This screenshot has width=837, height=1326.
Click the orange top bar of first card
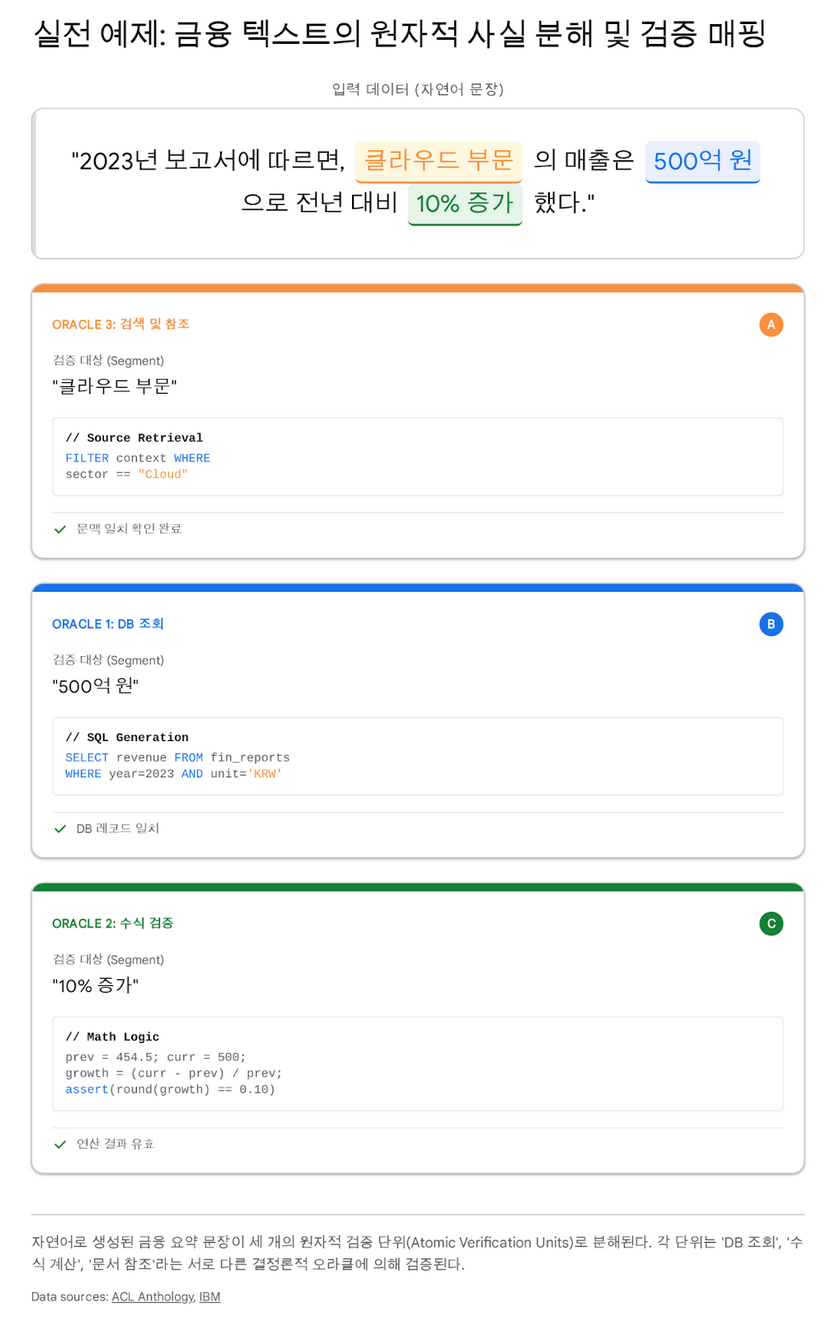pos(417,288)
